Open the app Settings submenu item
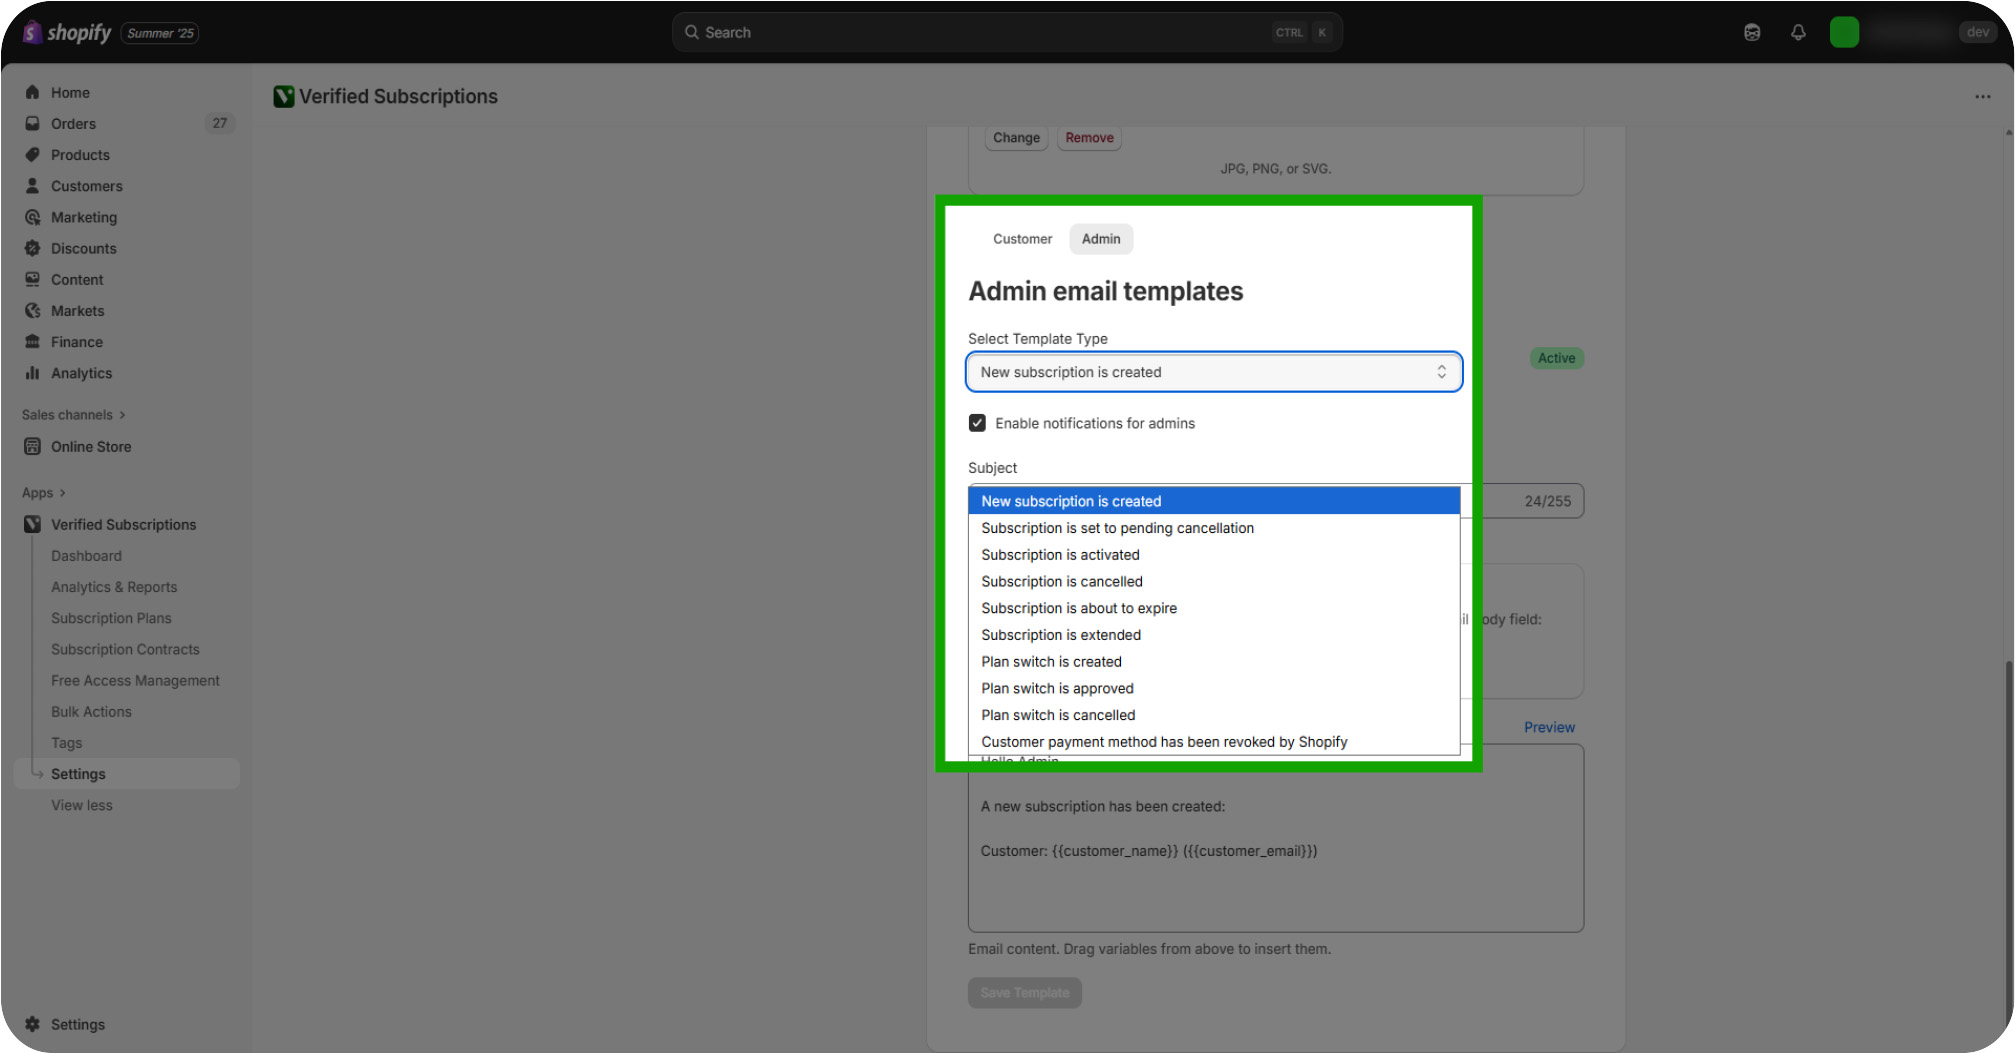This screenshot has height=1053, width=2015. tap(128, 774)
